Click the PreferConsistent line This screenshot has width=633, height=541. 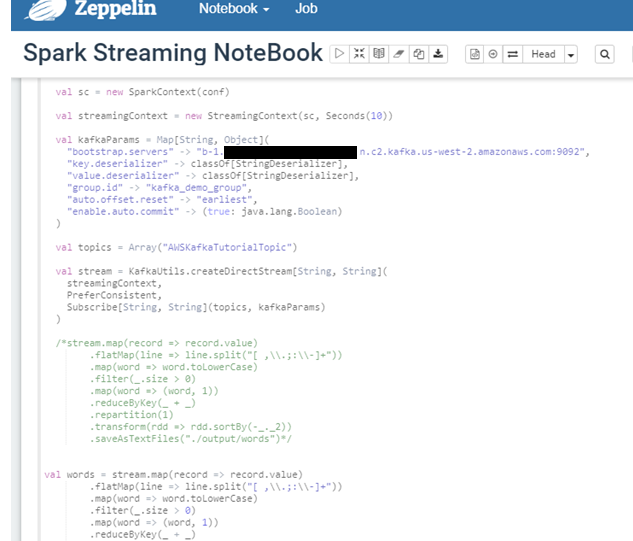coord(114,296)
